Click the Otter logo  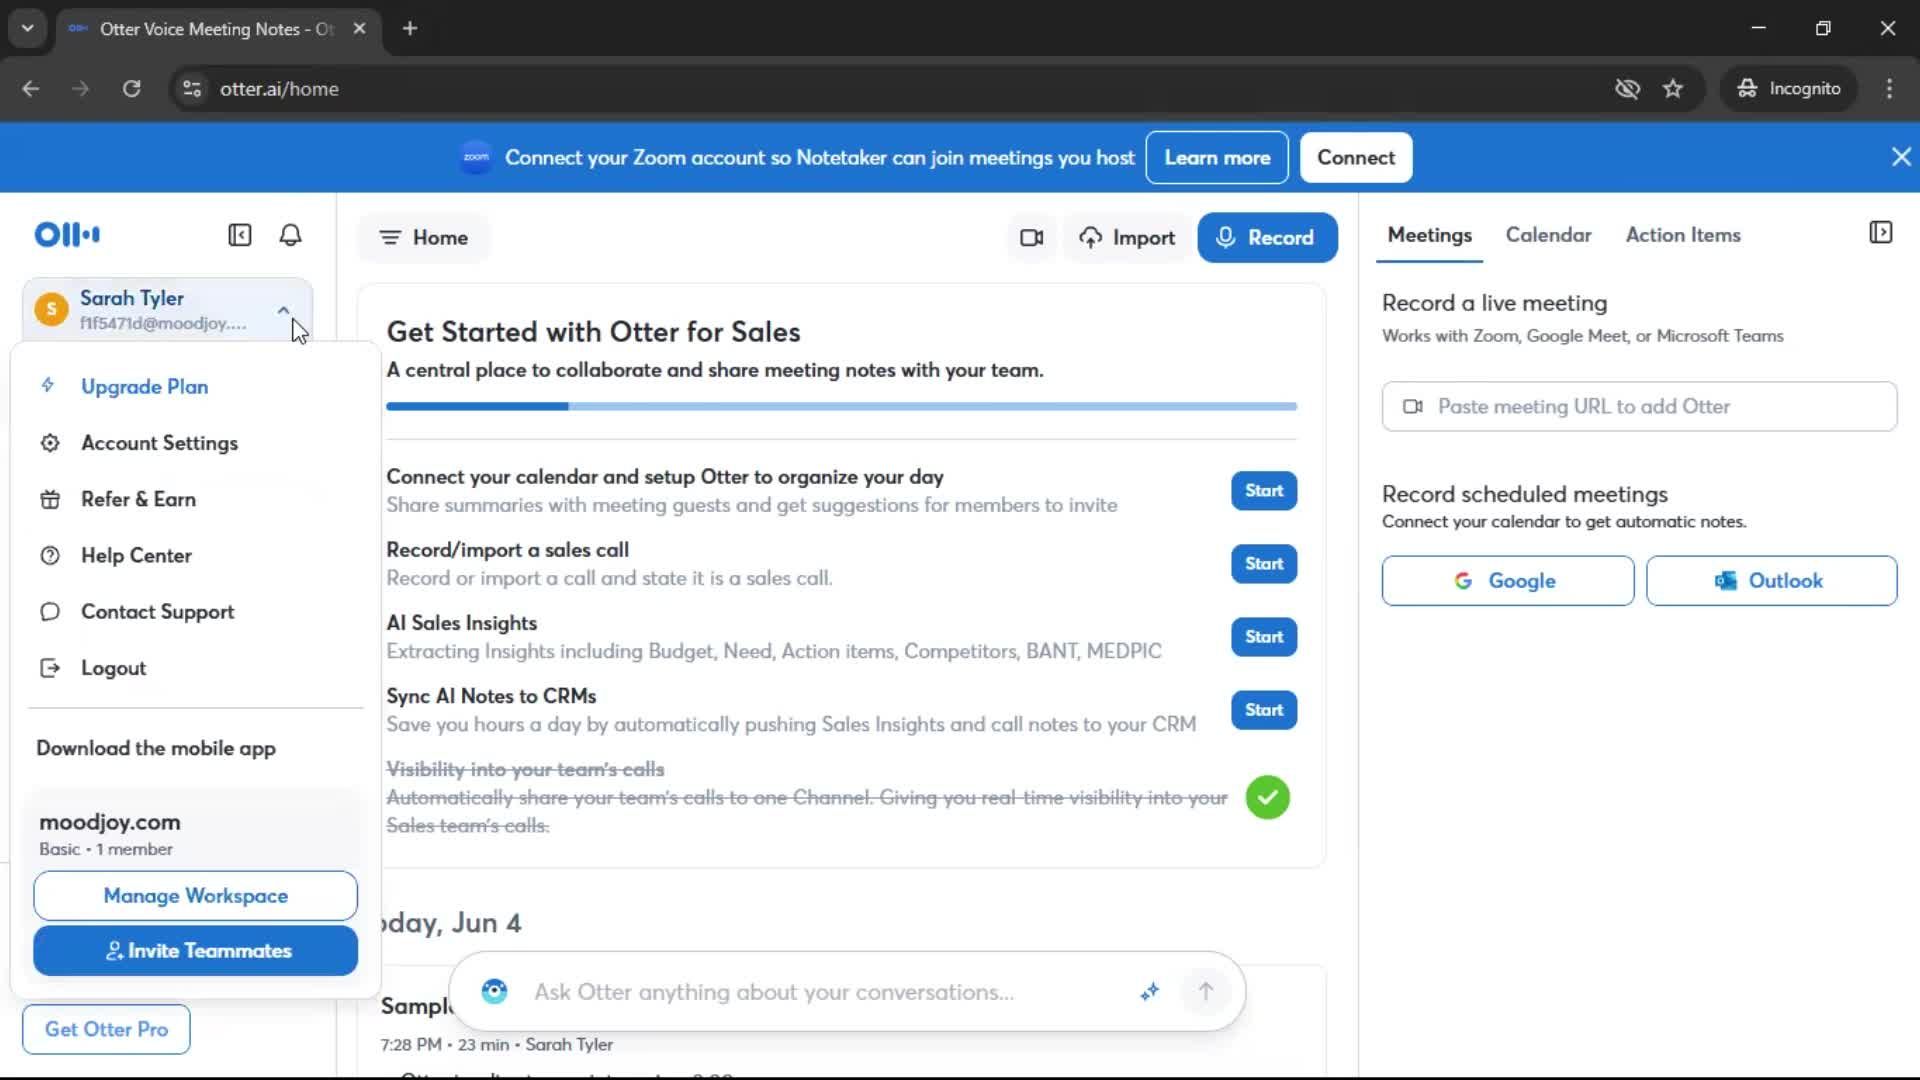click(x=67, y=235)
